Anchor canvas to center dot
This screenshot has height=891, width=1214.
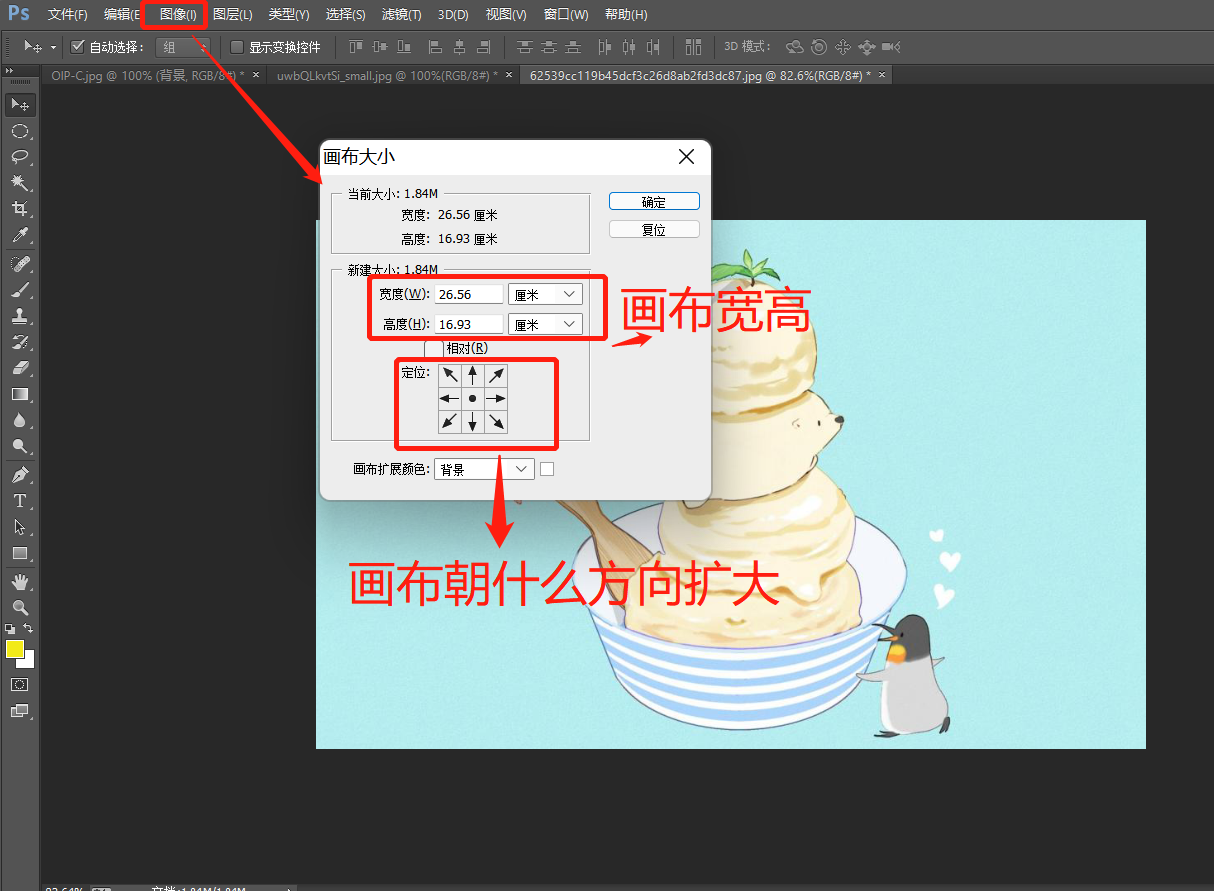(473, 398)
